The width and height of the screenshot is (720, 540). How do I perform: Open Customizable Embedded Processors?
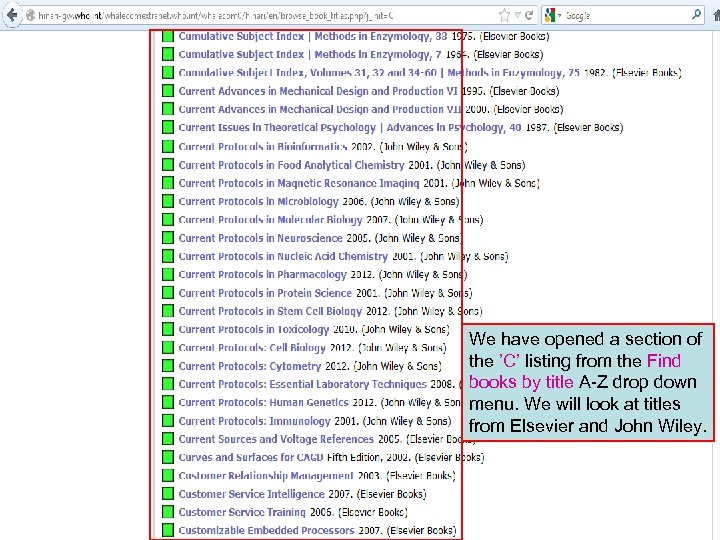266,531
